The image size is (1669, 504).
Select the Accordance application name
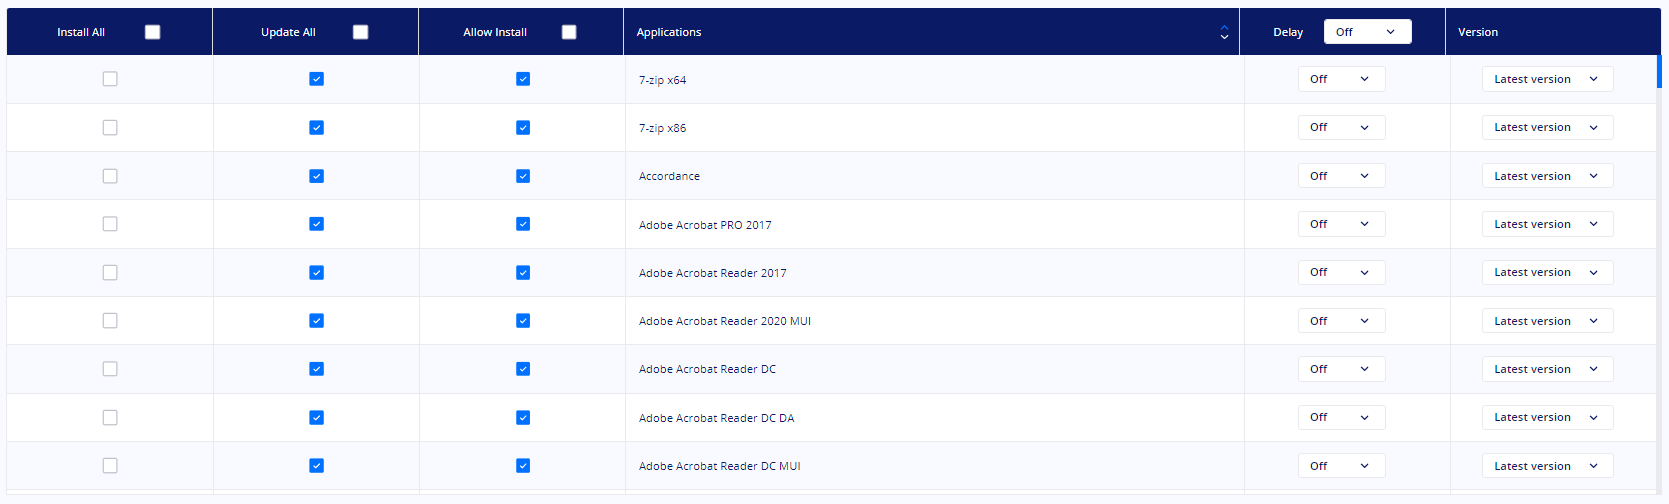click(669, 176)
